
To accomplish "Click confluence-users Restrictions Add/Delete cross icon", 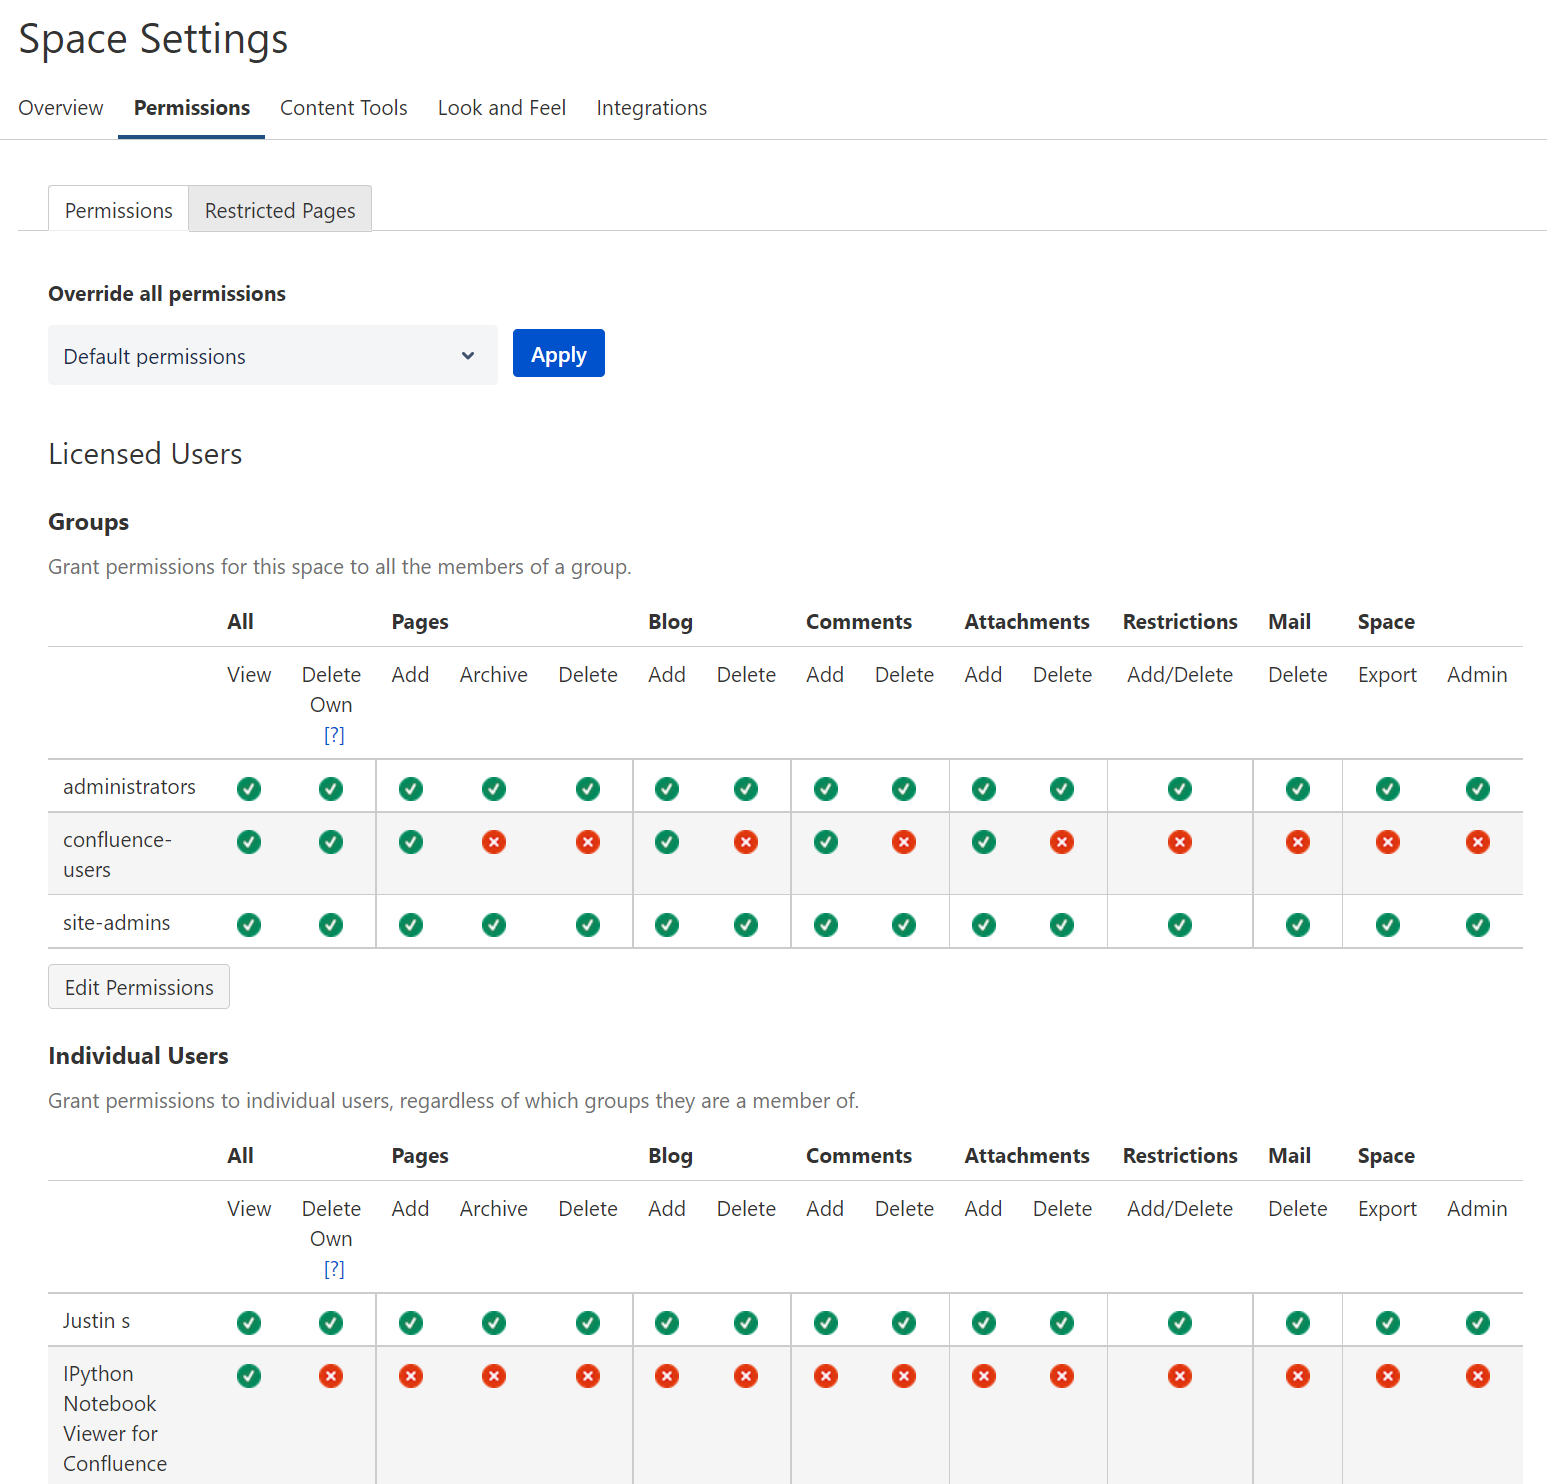I will coord(1180,842).
